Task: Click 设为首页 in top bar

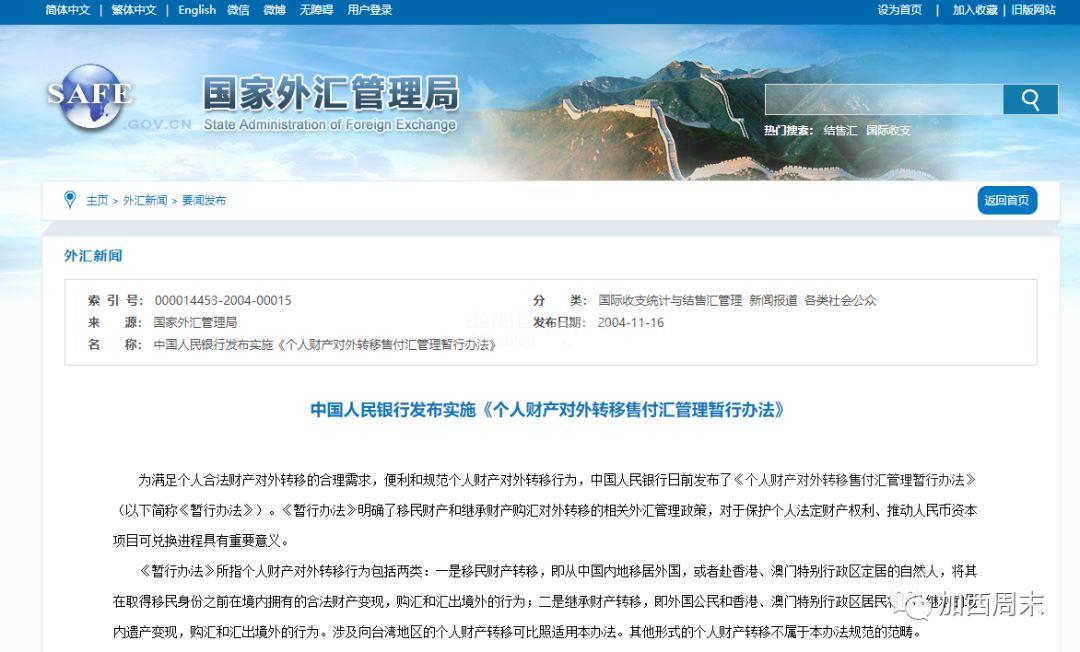Action: tap(900, 10)
